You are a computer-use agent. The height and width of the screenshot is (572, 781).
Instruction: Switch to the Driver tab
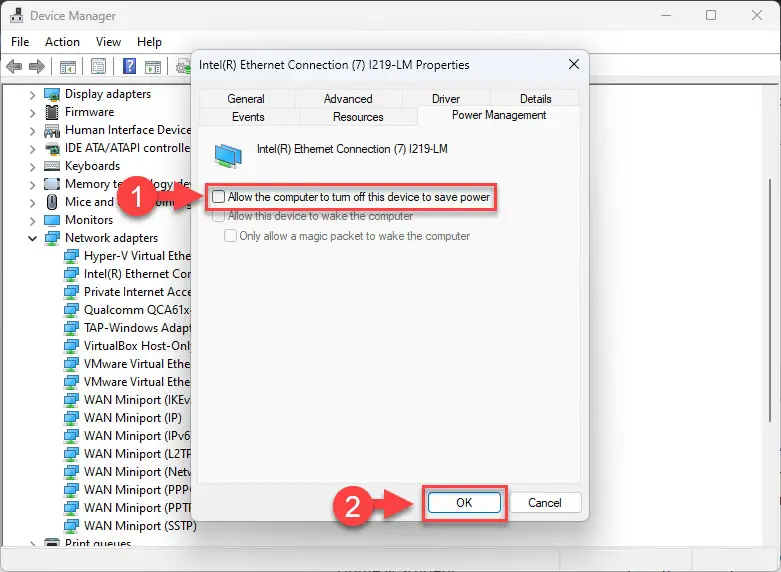pos(446,99)
